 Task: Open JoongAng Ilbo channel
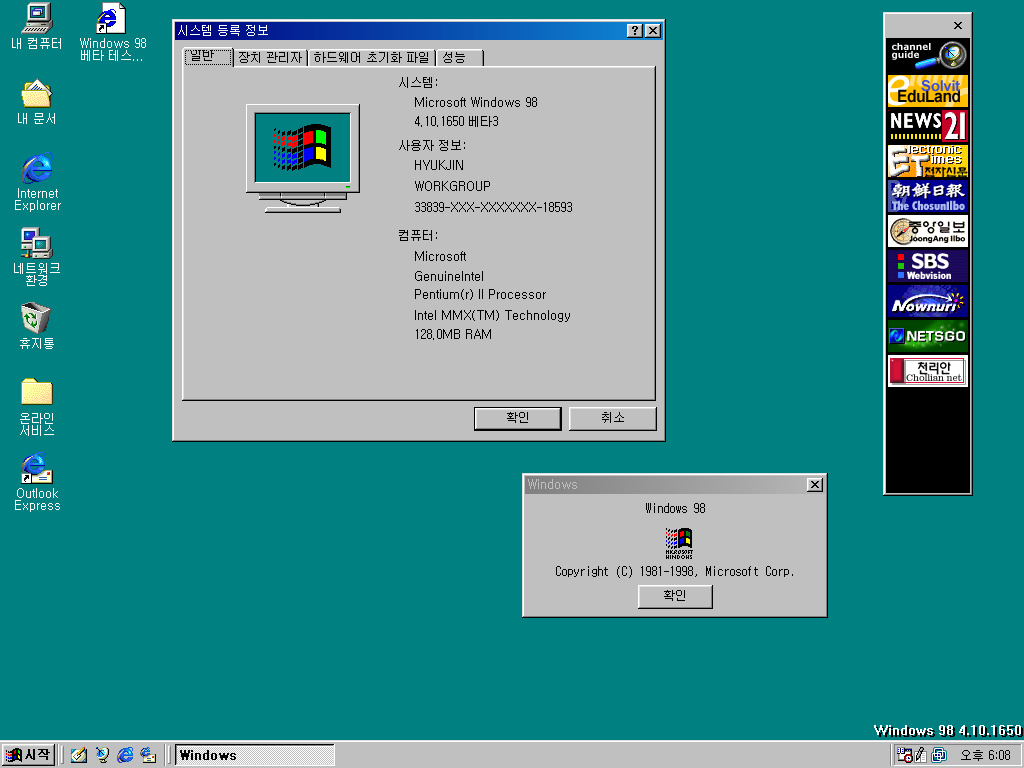click(x=927, y=231)
